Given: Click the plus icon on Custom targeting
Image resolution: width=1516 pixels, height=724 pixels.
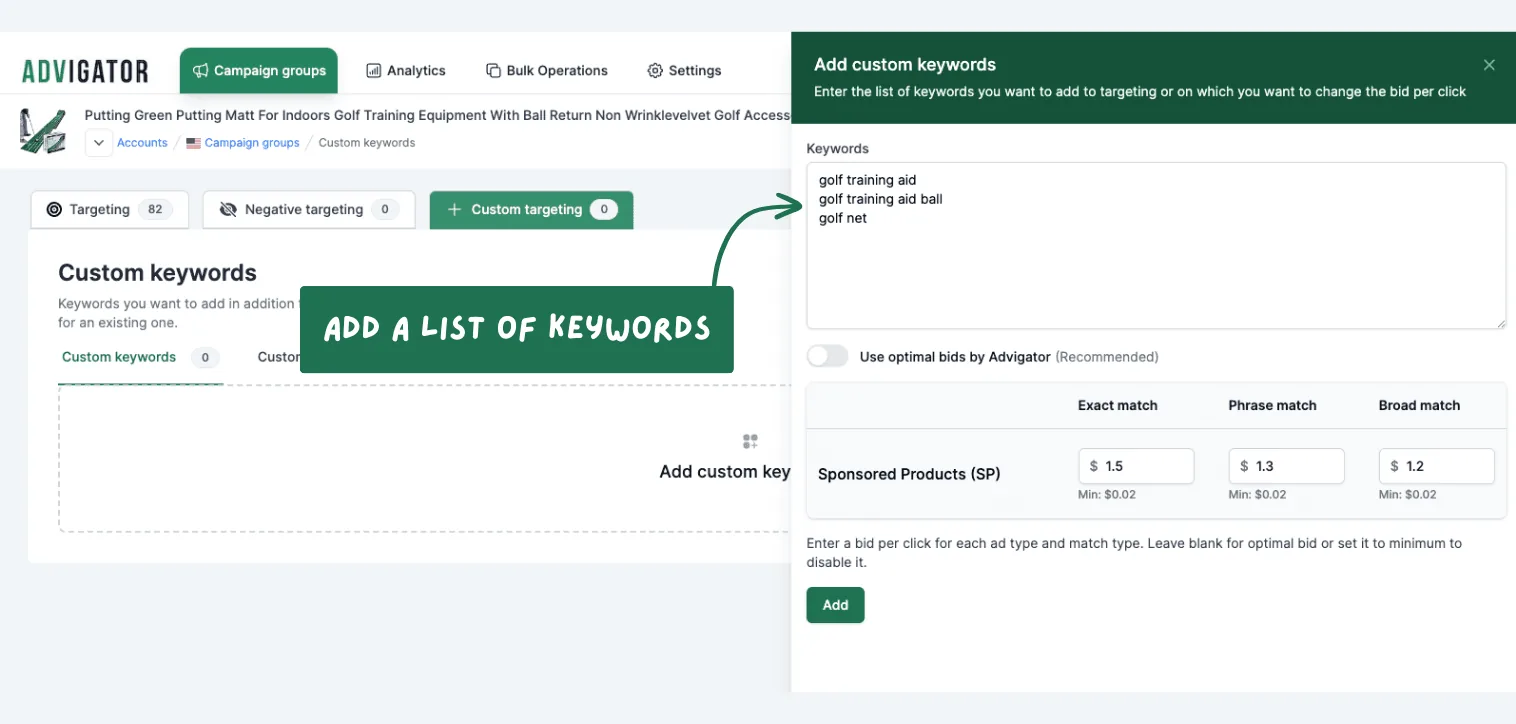Looking at the screenshot, I should coord(454,210).
